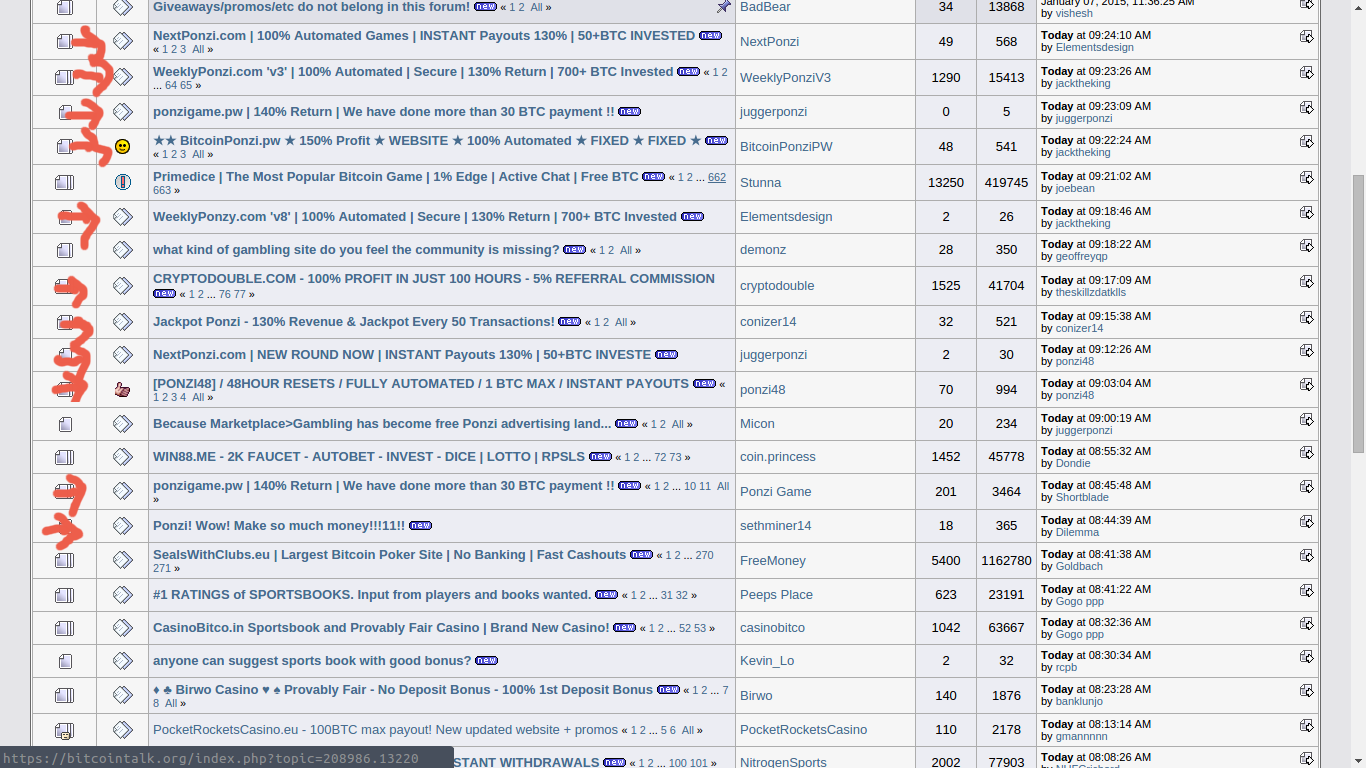Click last-post icon in Primedice row
This screenshot has height=768, width=1366.
1307,177
